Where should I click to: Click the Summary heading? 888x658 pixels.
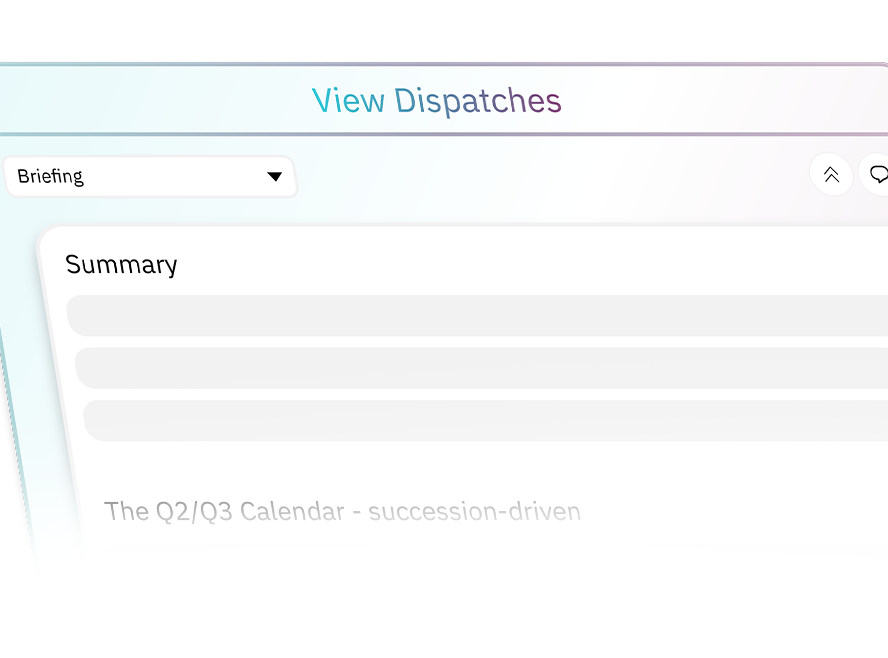point(121,264)
